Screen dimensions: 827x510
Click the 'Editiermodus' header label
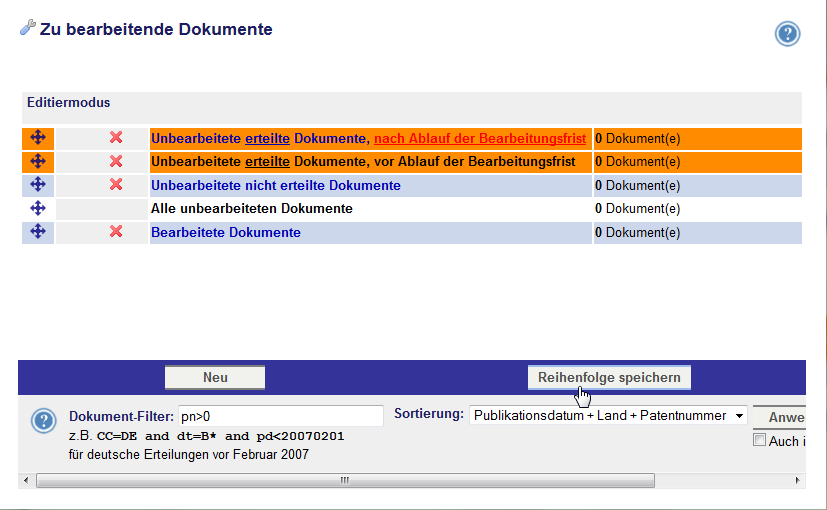click(69, 102)
